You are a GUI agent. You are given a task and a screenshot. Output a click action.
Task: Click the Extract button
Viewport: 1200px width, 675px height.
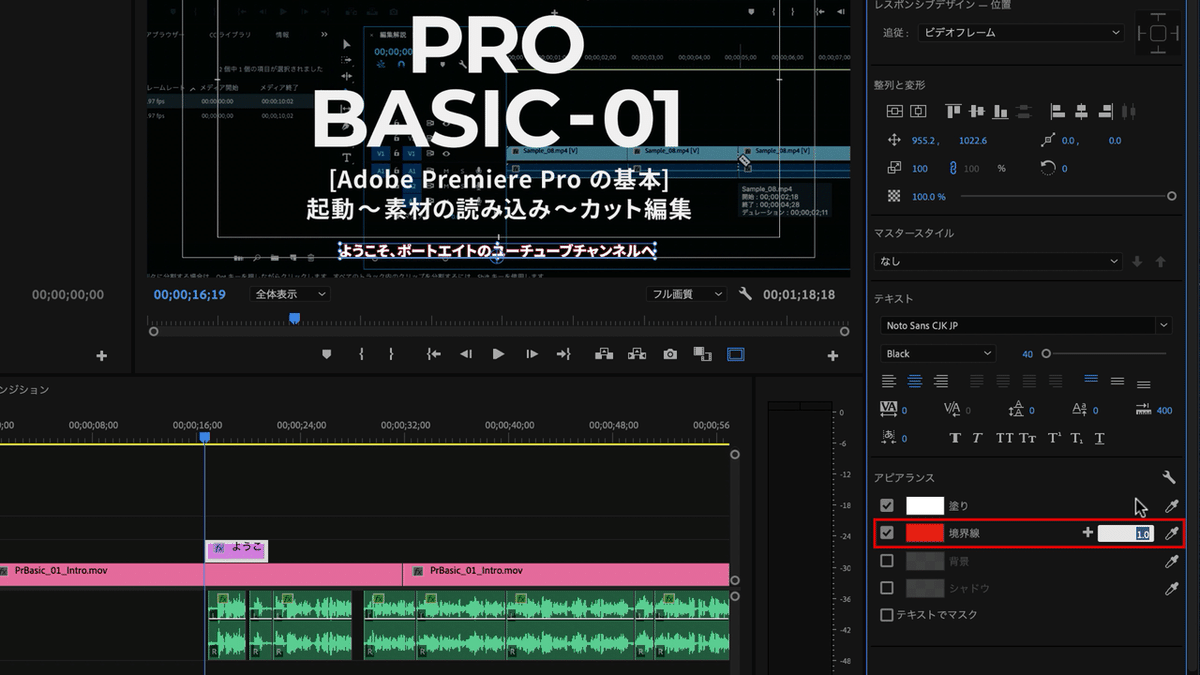point(637,354)
